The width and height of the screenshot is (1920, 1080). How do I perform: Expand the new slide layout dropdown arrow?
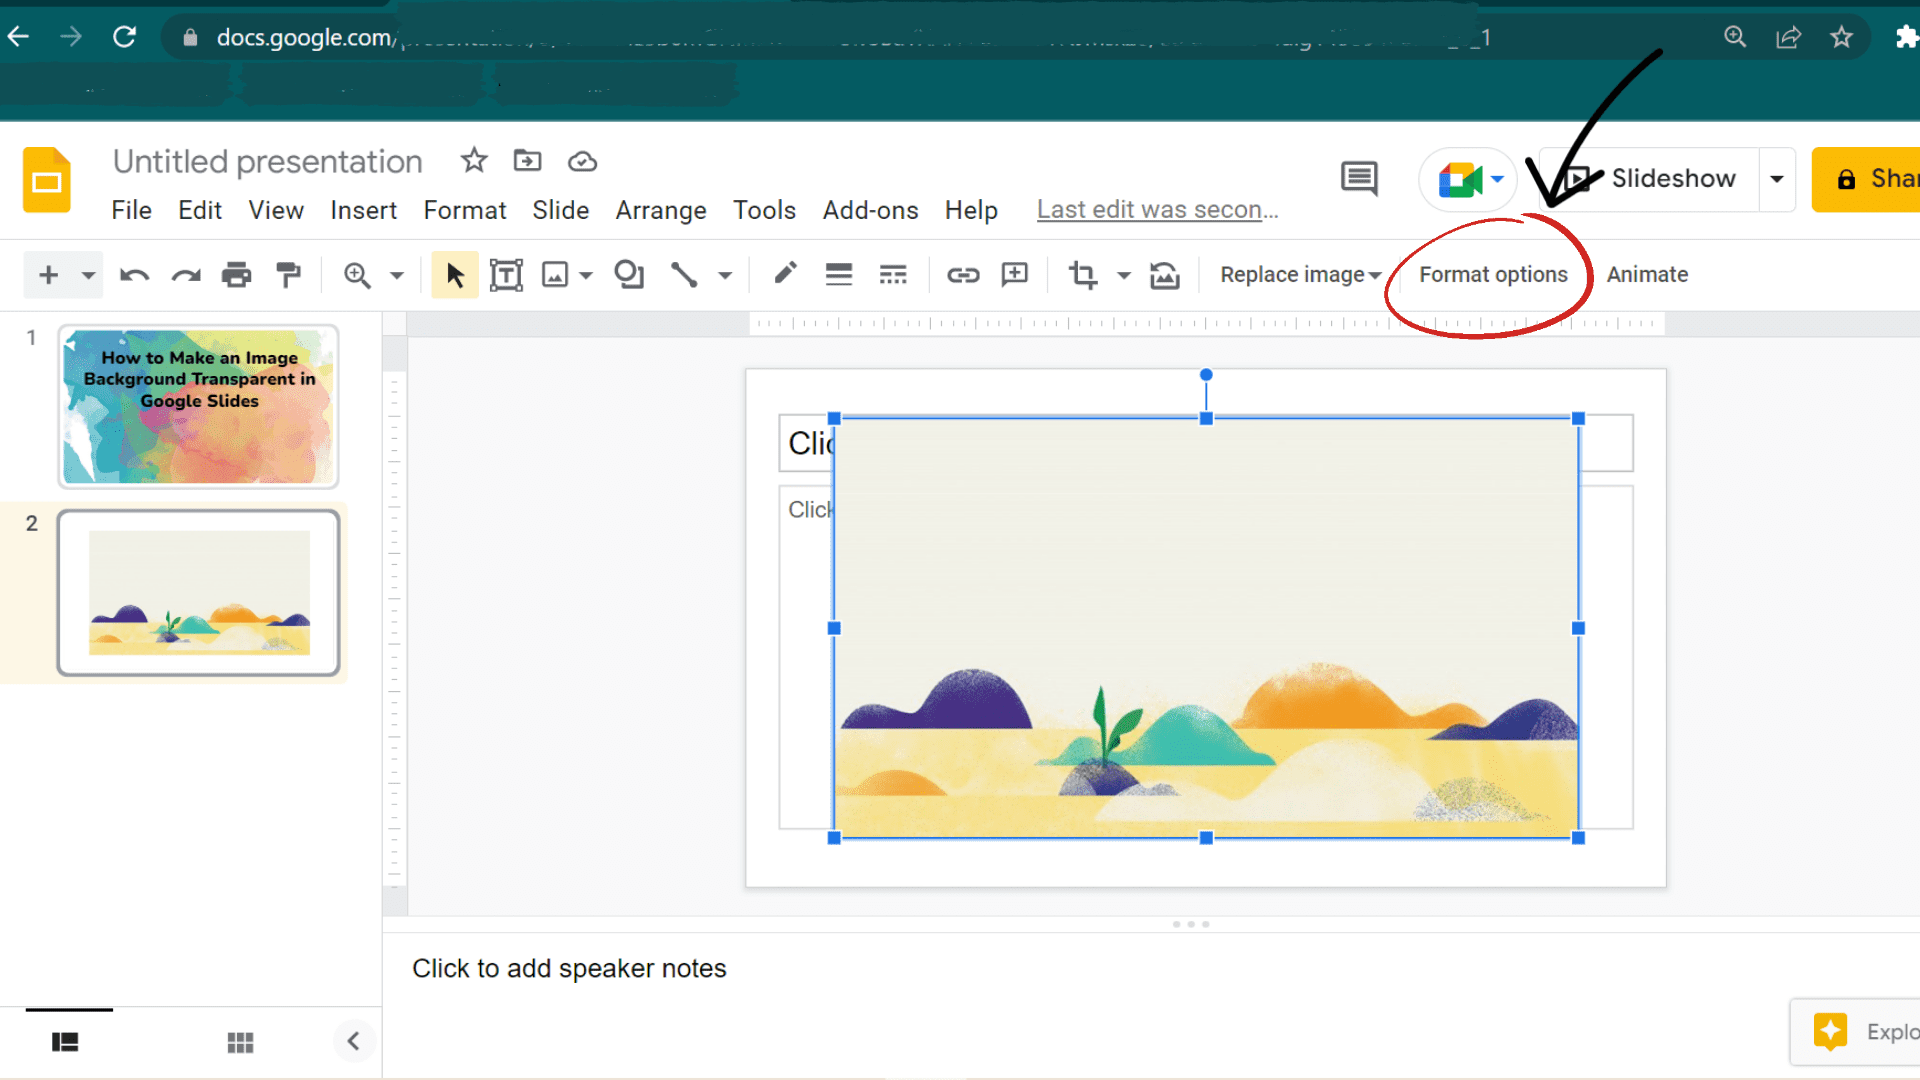[88, 275]
